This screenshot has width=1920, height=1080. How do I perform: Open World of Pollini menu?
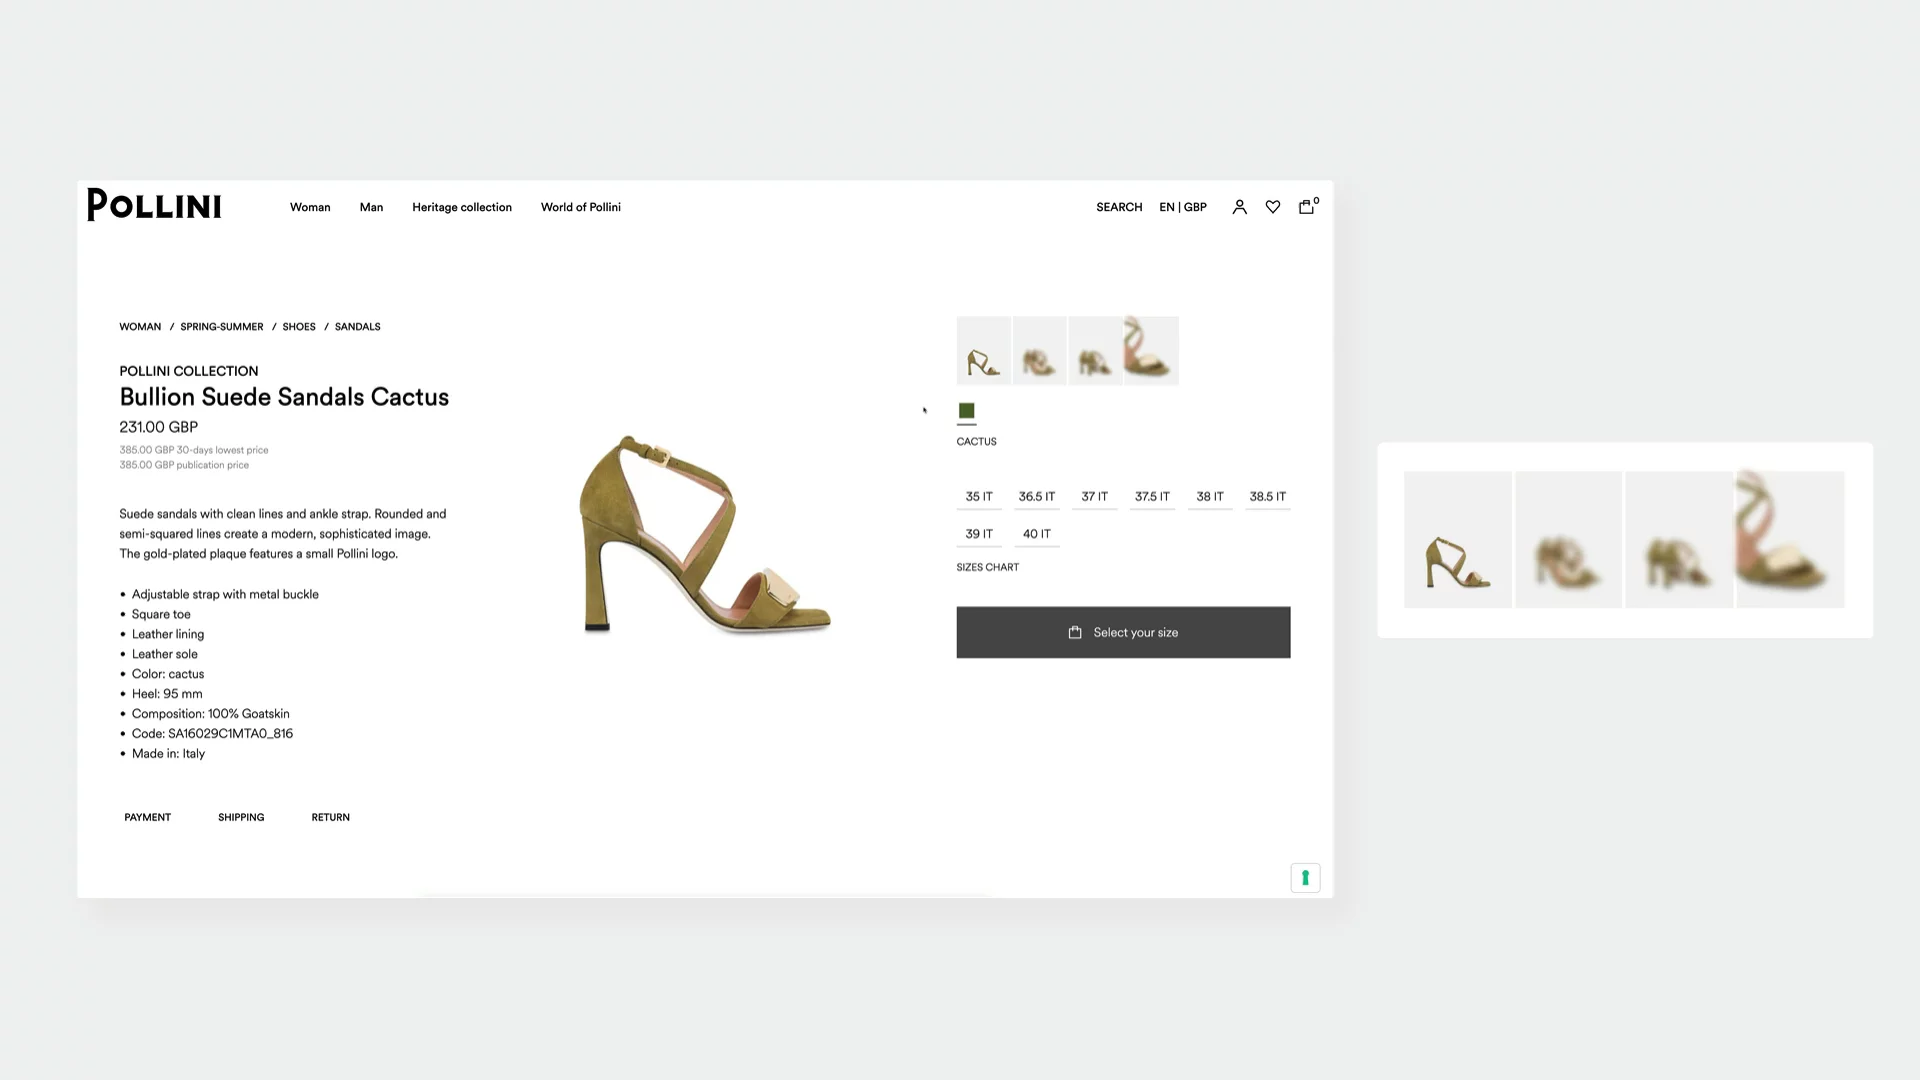[x=581, y=207]
